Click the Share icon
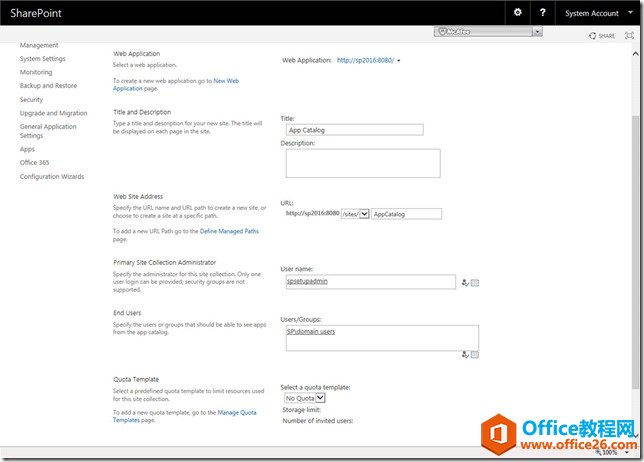 (601, 35)
